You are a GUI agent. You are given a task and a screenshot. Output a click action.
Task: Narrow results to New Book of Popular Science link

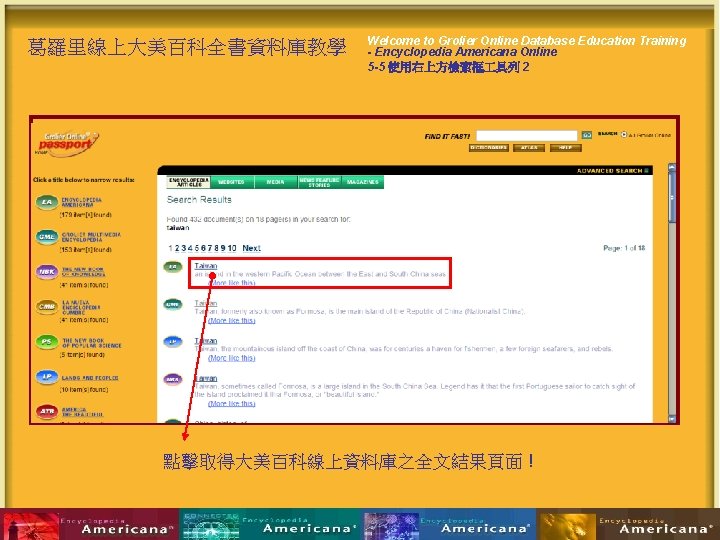92,343
